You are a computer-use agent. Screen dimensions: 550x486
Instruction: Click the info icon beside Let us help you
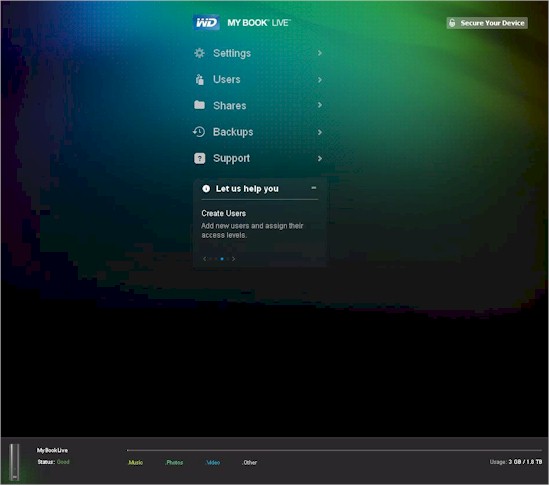[206, 189]
